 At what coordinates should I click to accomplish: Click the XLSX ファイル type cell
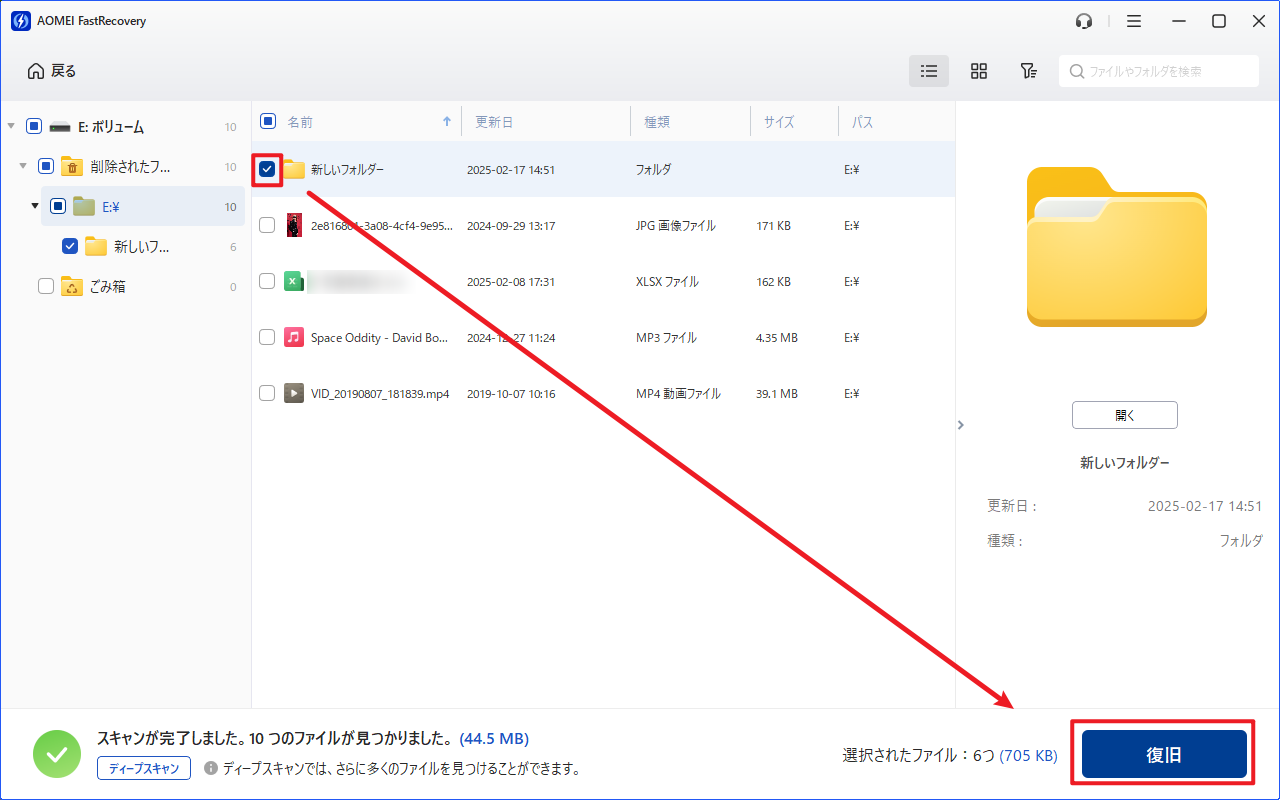tap(667, 282)
